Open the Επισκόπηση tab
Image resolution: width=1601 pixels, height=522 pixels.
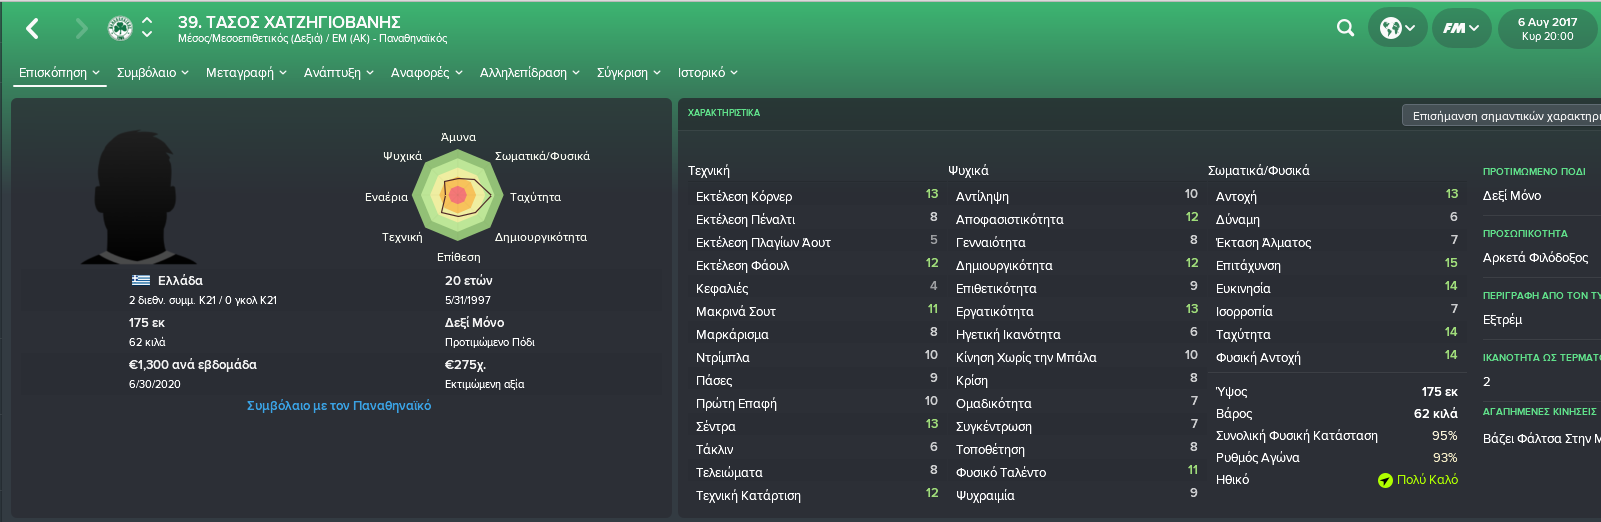click(59, 73)
